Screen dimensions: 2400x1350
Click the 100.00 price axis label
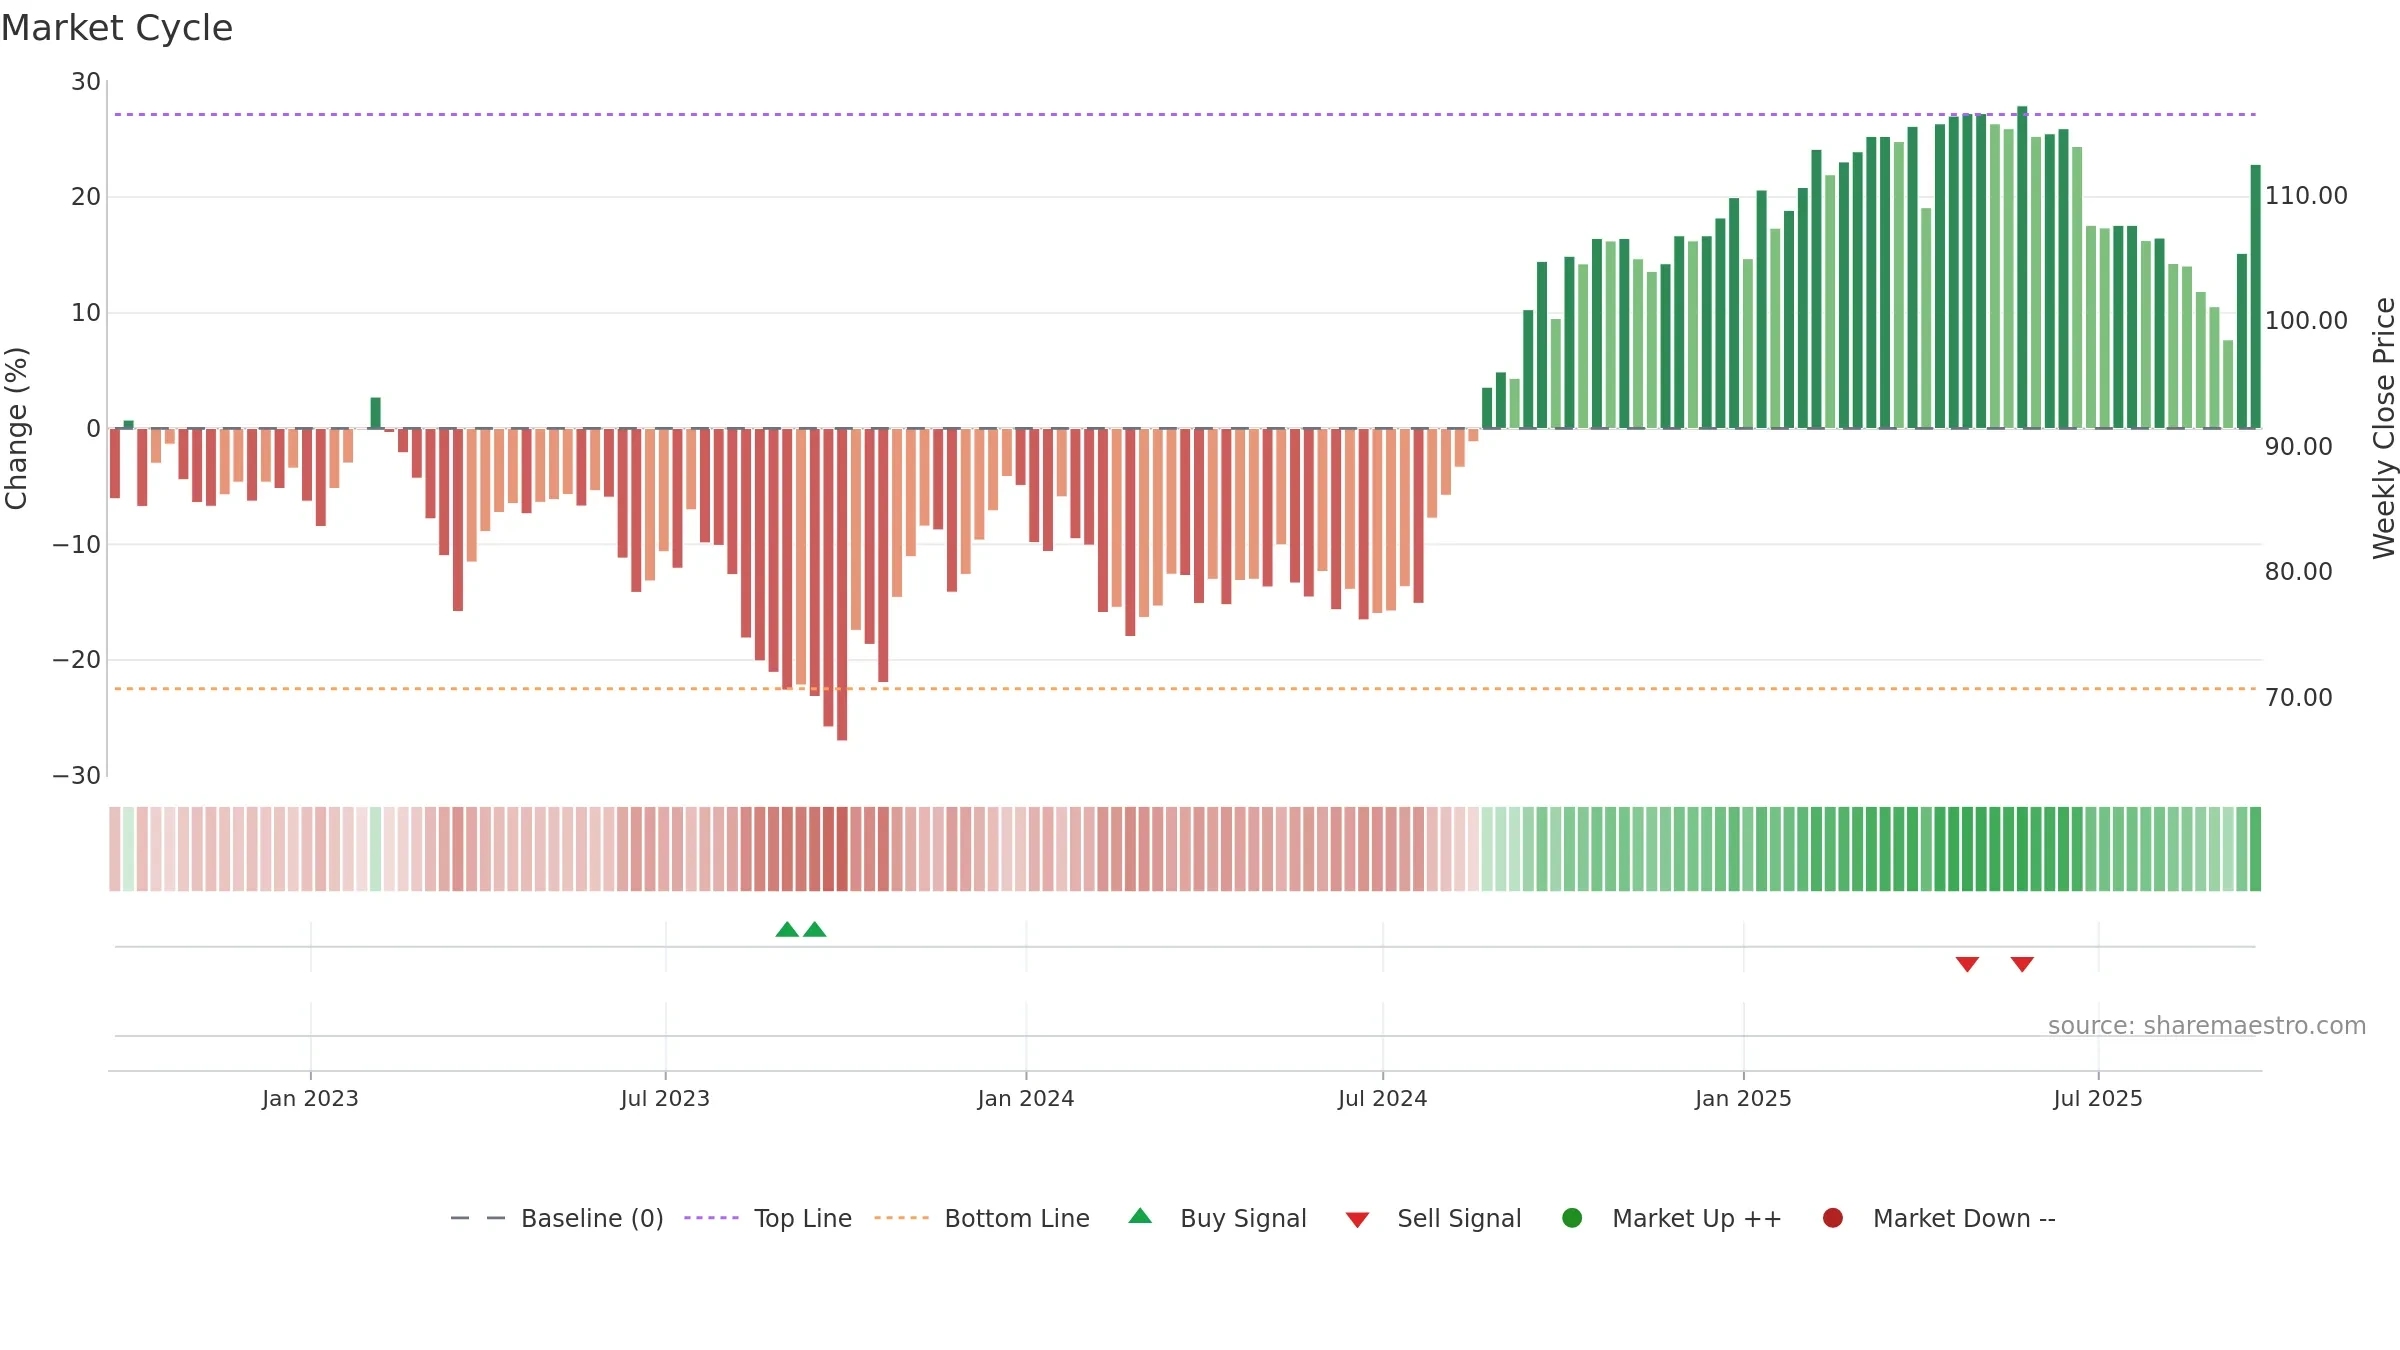tap(2306, 321)
